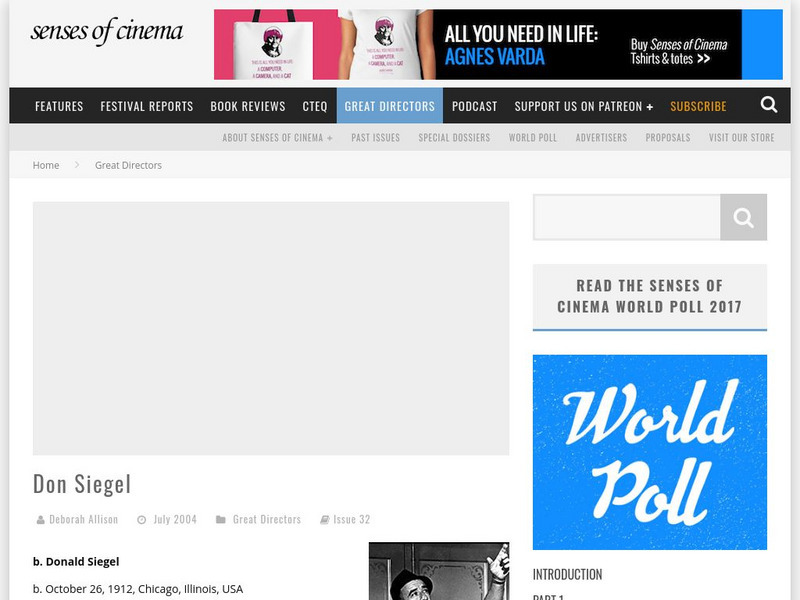Click the Don Siegel black-and-white photo
Screen dimensions: 800x600
click(x=439, y=571)
